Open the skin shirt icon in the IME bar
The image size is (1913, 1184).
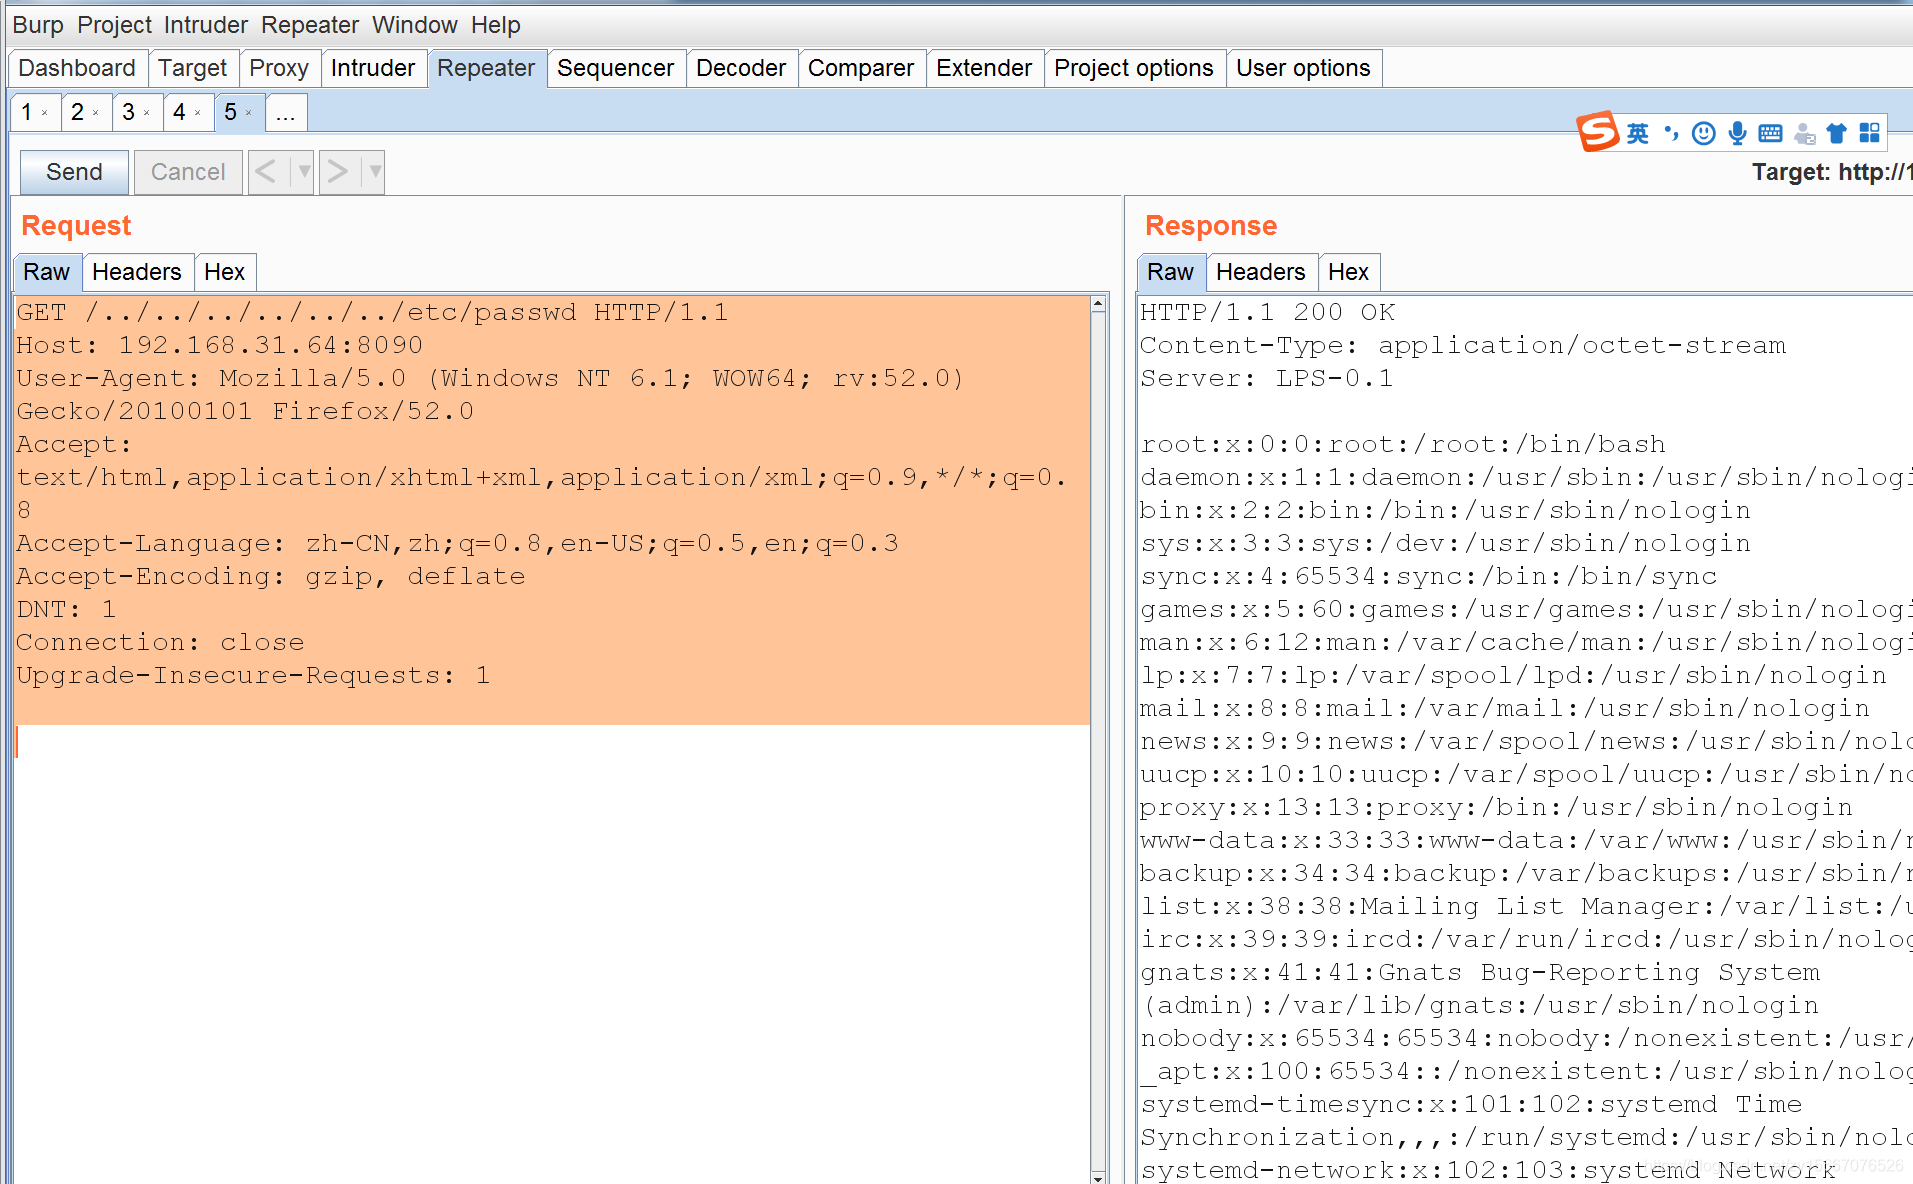pyautogui.click(x=1836, y=133)
